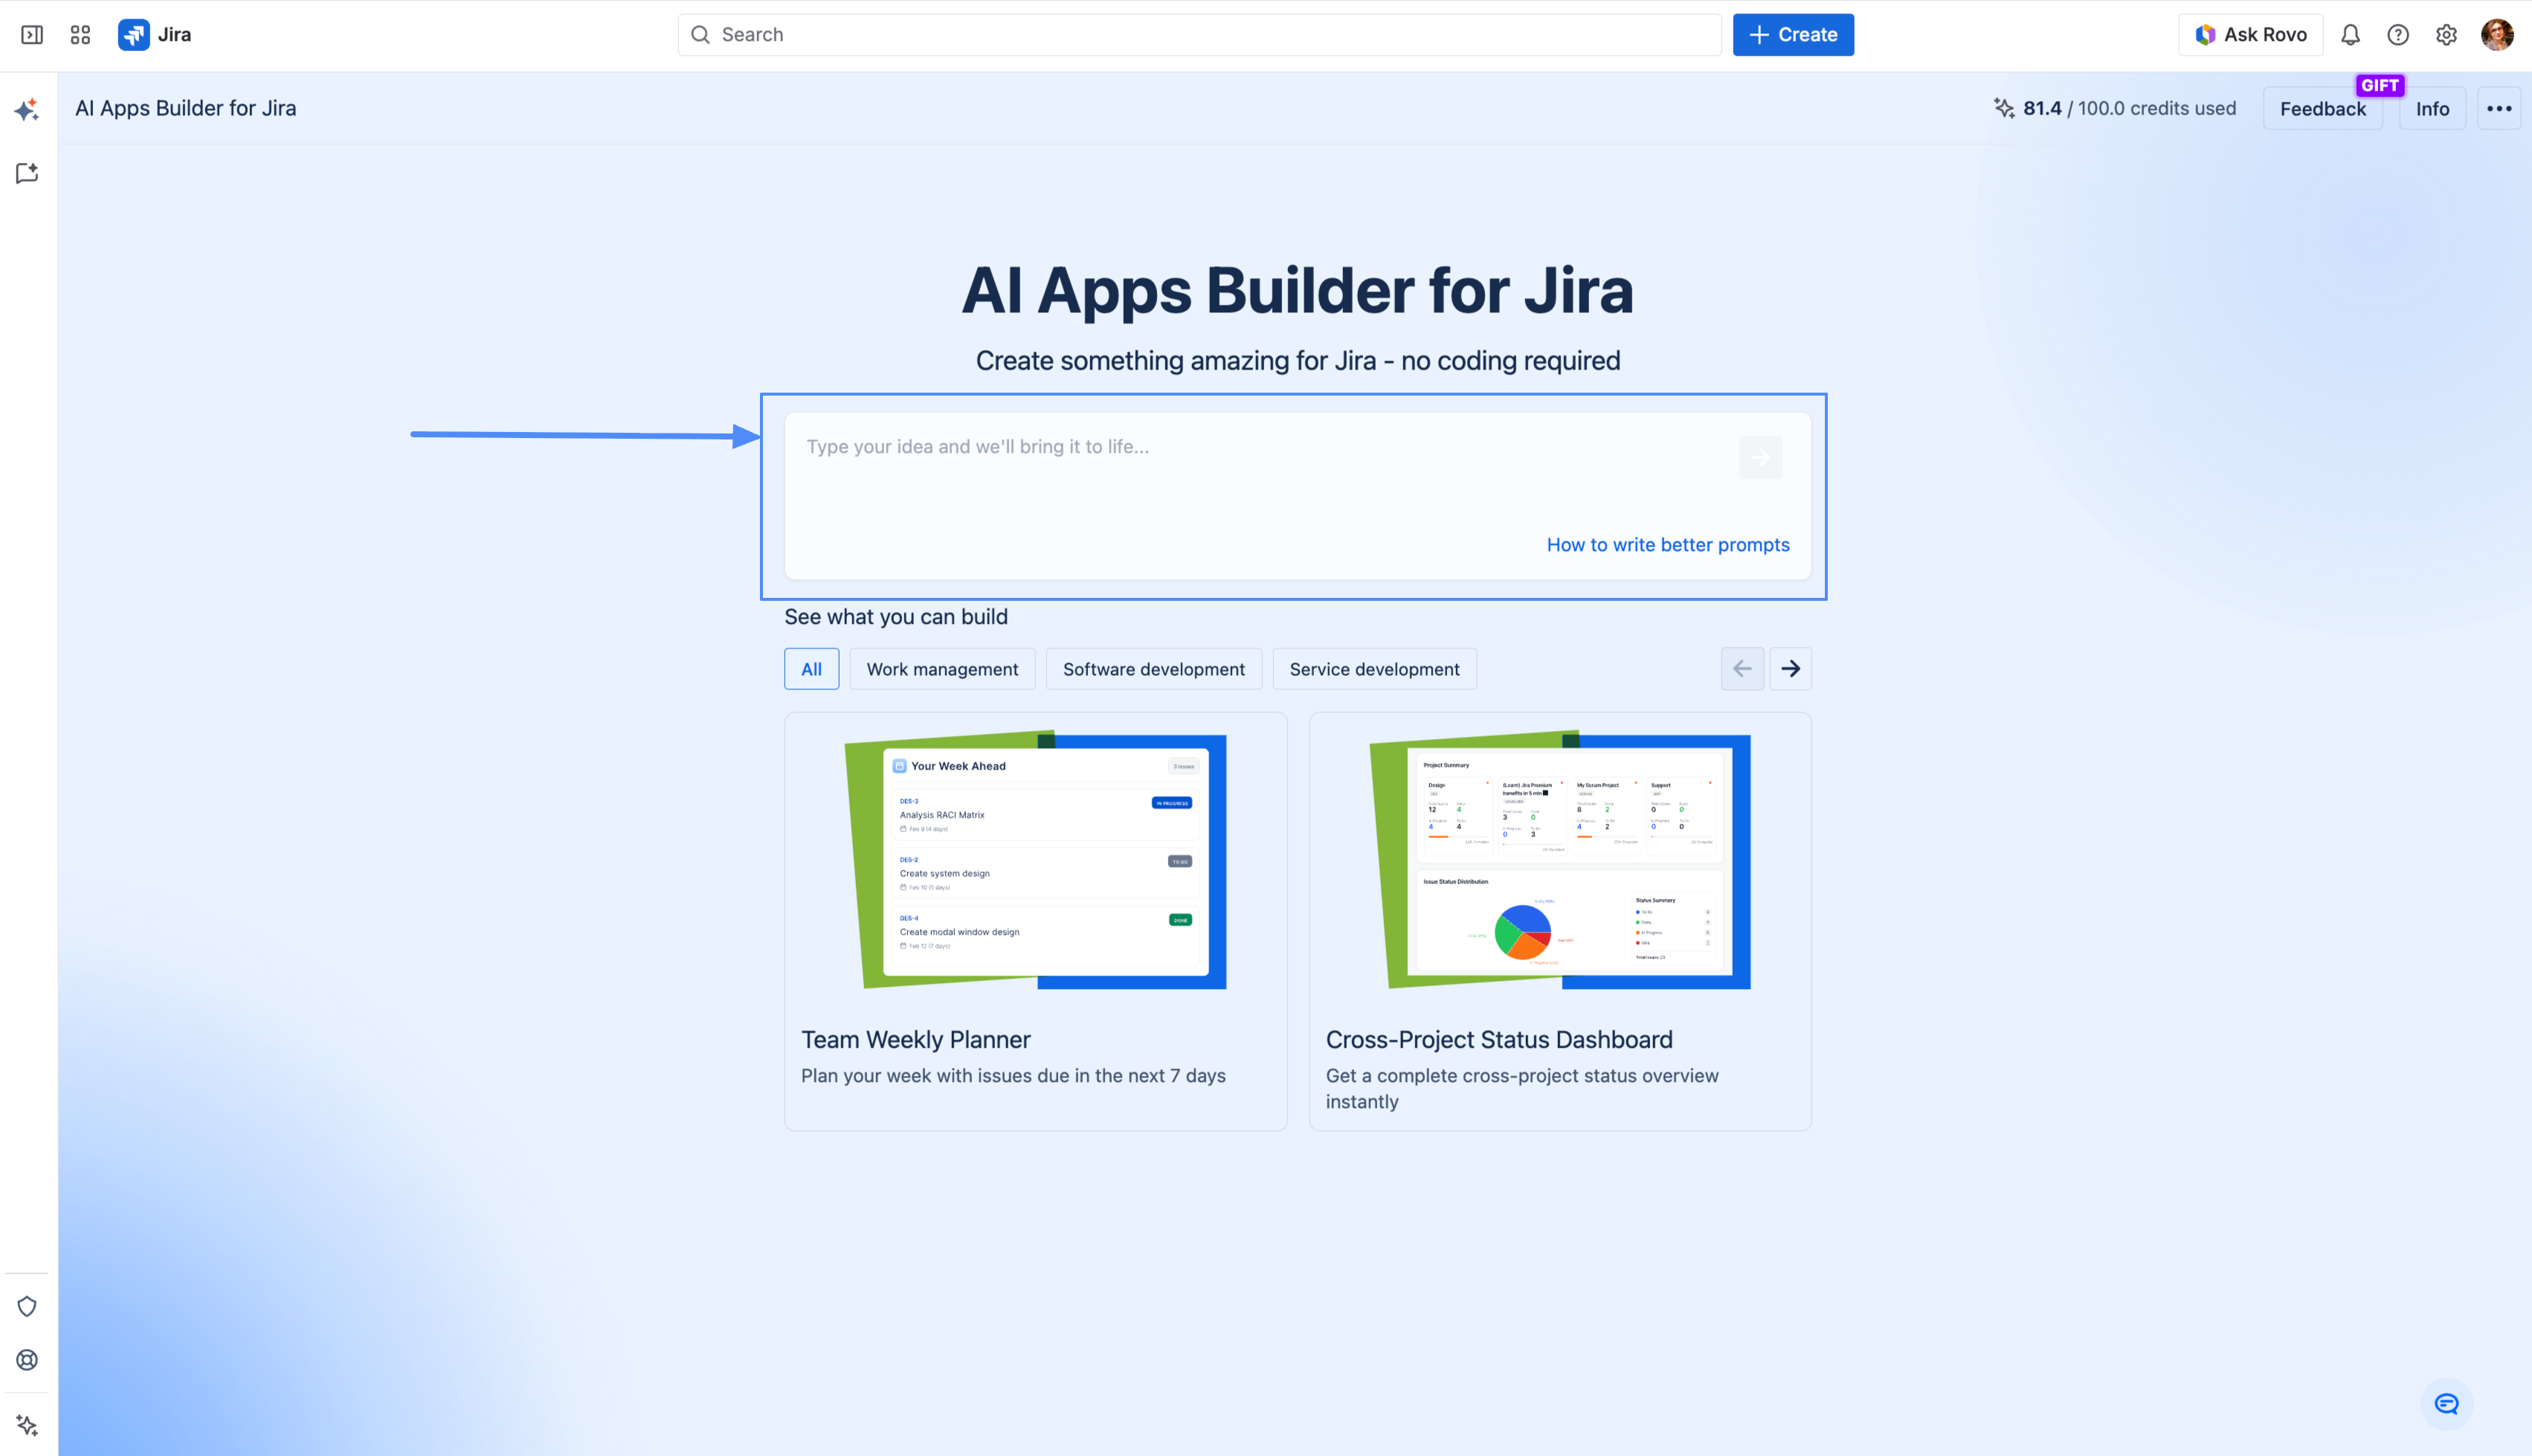Select the Work management filter tab
The height and width of the screenshot is (1456, 2532).
(x=942, y=669)
